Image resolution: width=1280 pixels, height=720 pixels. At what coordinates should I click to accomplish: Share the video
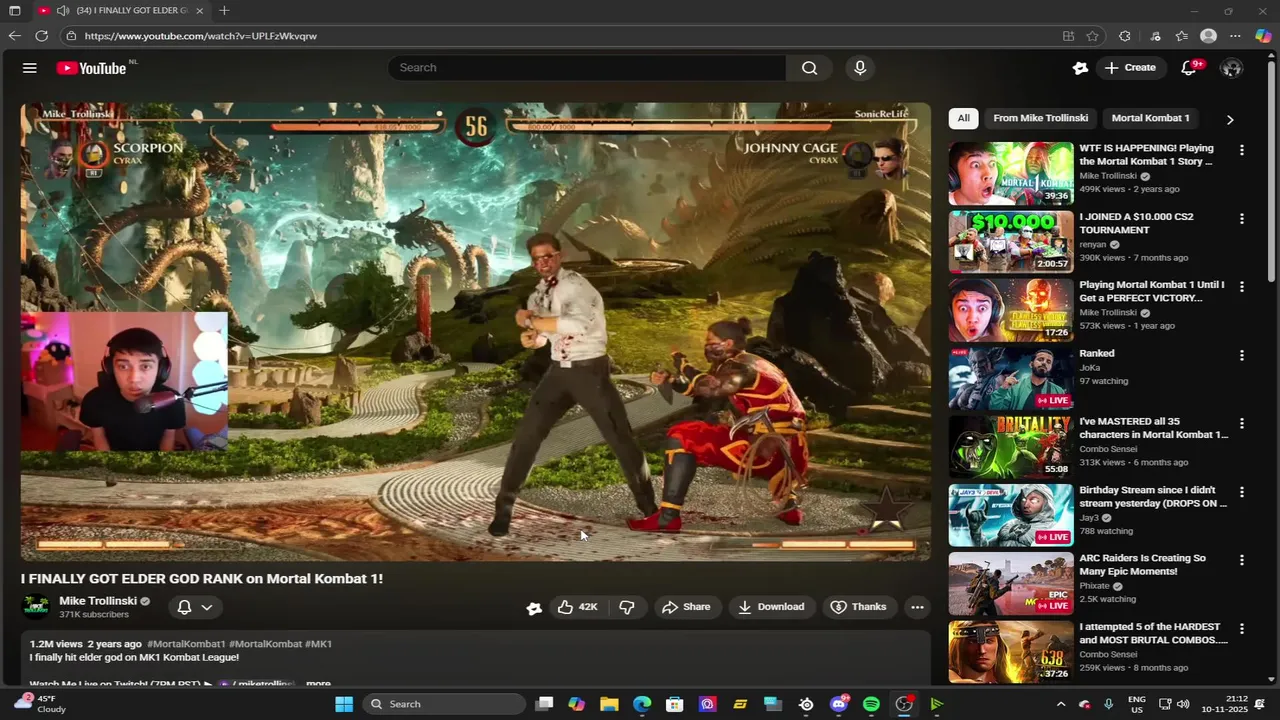coord(686,607)
